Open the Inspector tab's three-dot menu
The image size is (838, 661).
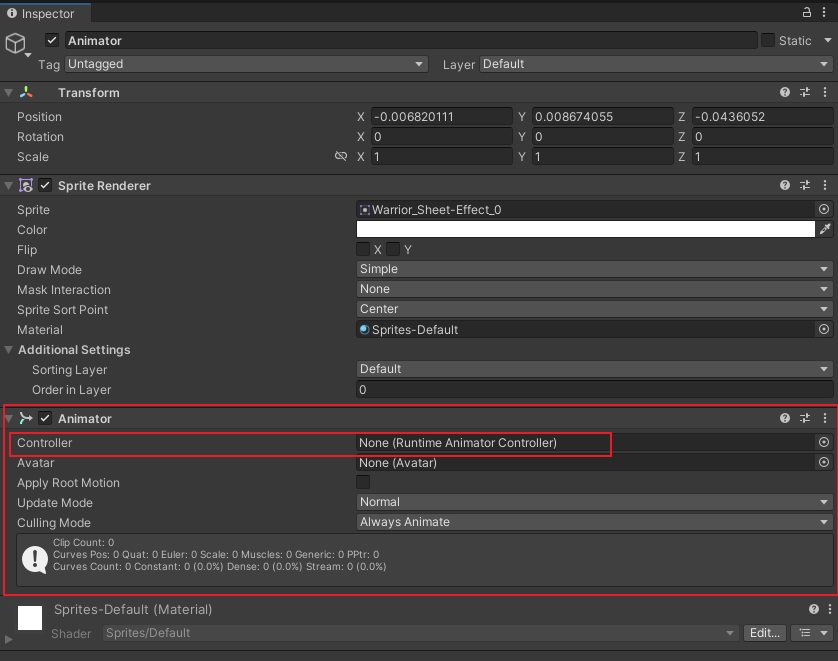(x=825, y=12)
